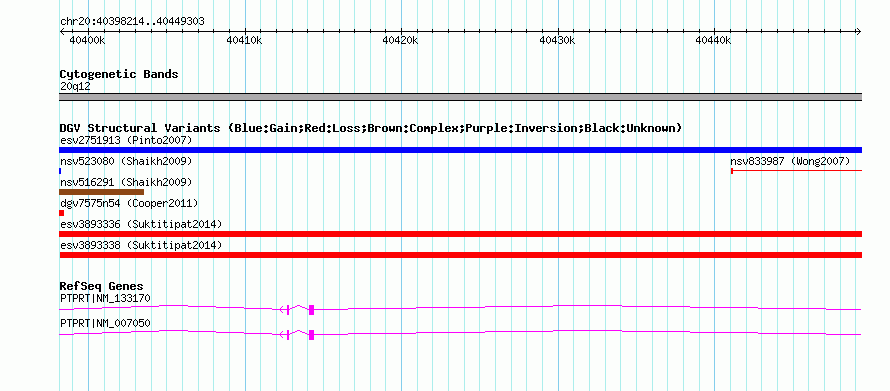Image resolution: width=890 pixels, height=391 pixels.
Task: Click the PTPRT|NM_007050 gene label
Action: pos(105,323)
